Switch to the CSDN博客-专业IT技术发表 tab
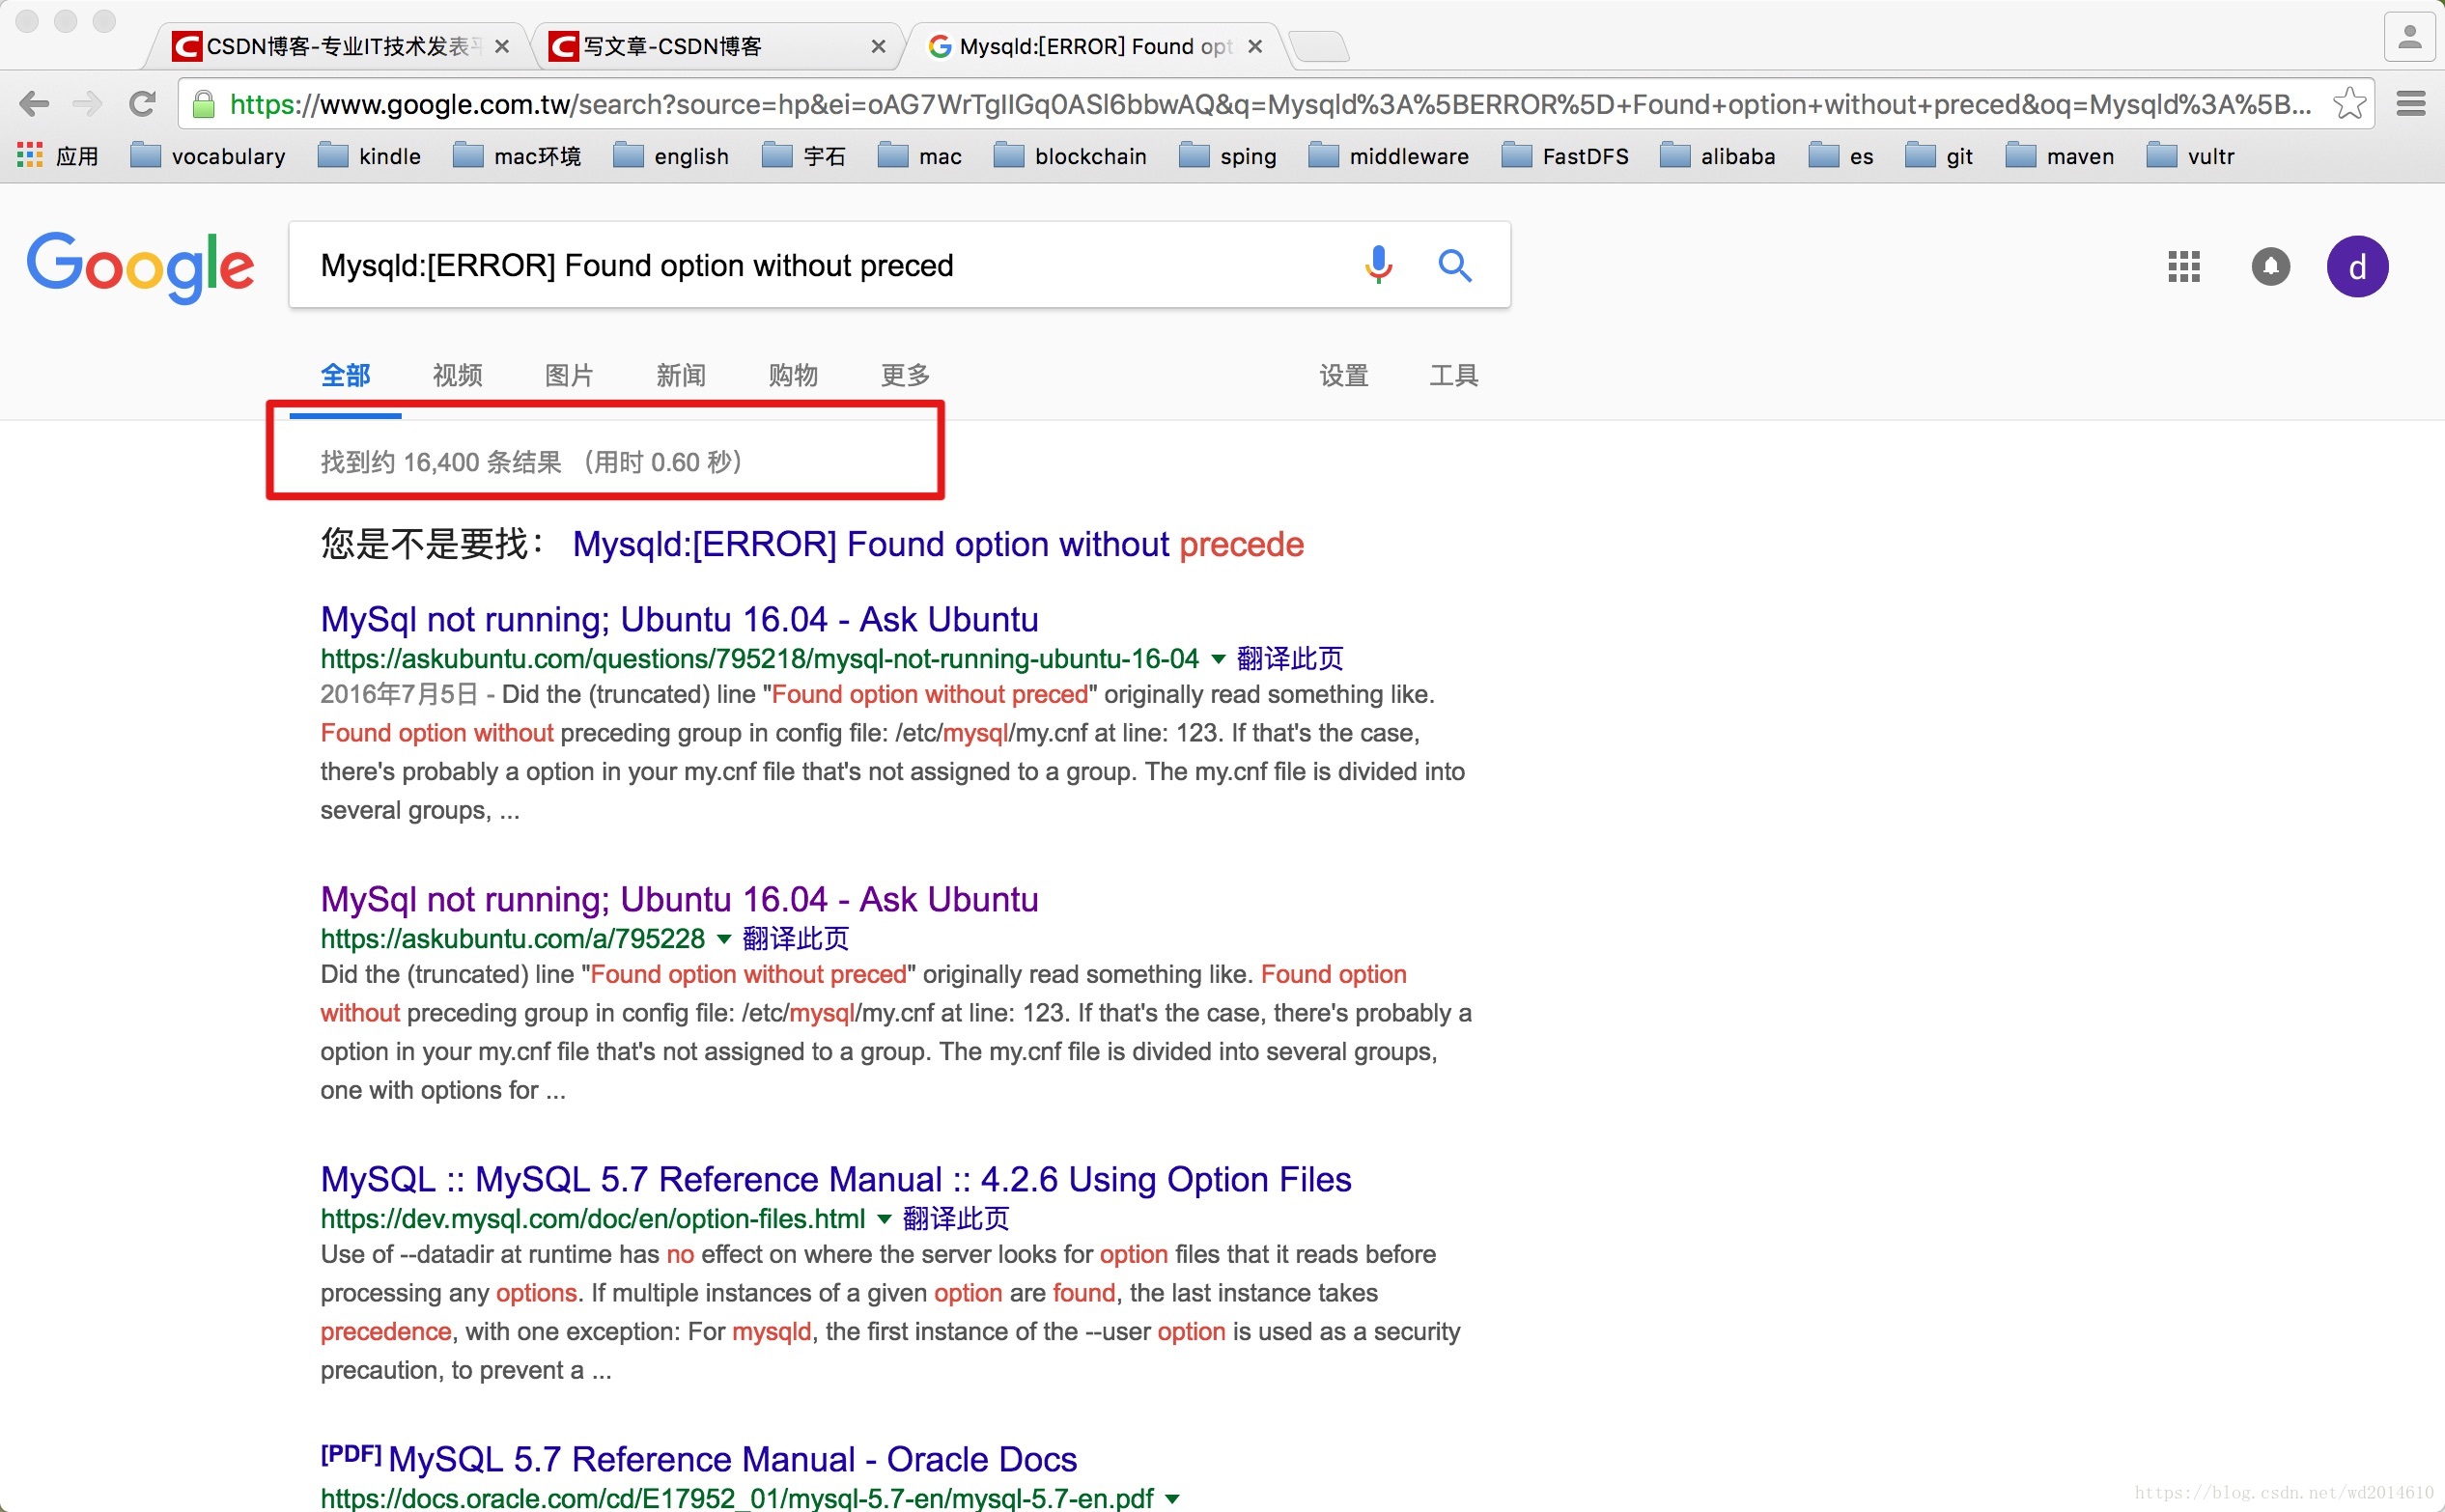This screenshot has width=2445, height=1512. point(340,46)
